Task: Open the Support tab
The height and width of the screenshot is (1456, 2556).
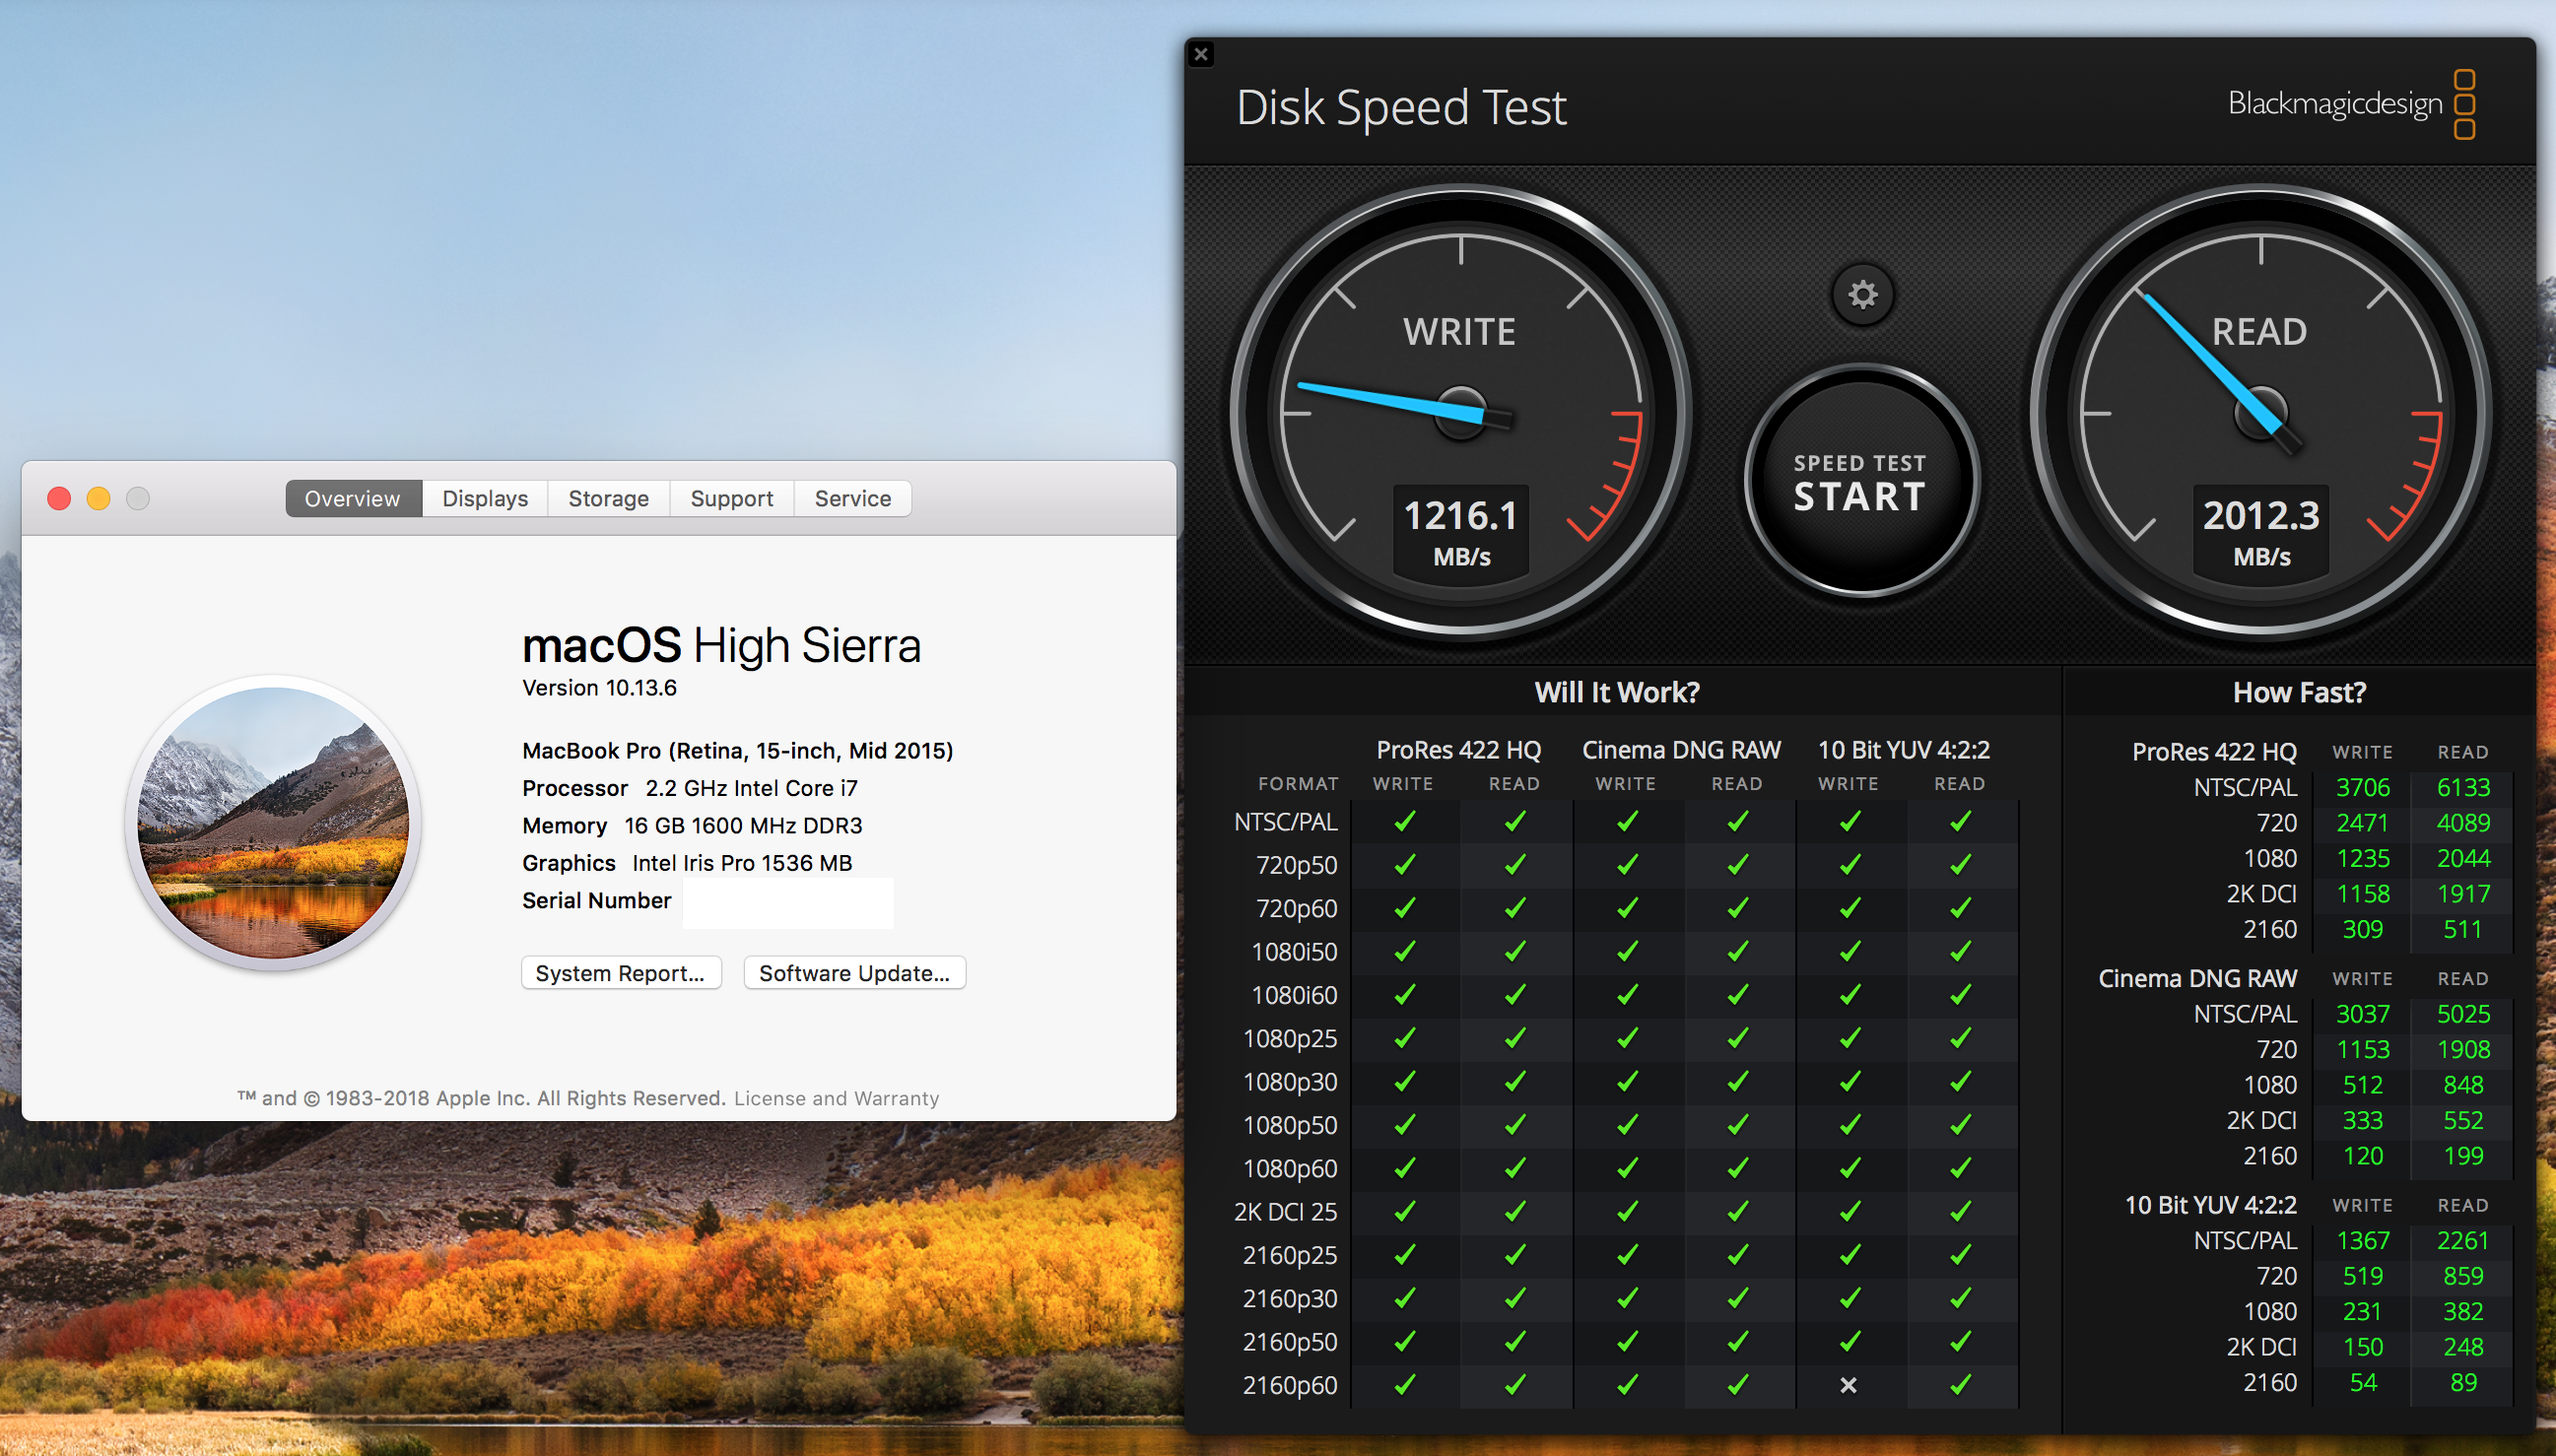Action: 731,499
